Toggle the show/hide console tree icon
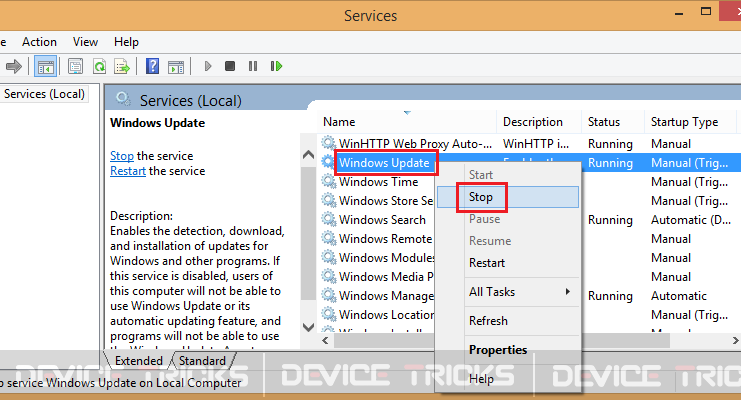 tap(46, 66)
